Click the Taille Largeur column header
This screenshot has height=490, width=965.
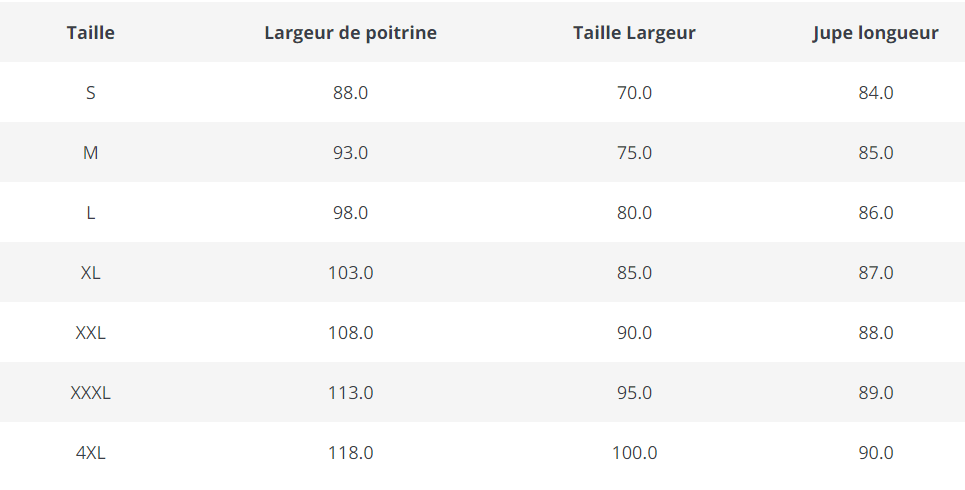634,33
